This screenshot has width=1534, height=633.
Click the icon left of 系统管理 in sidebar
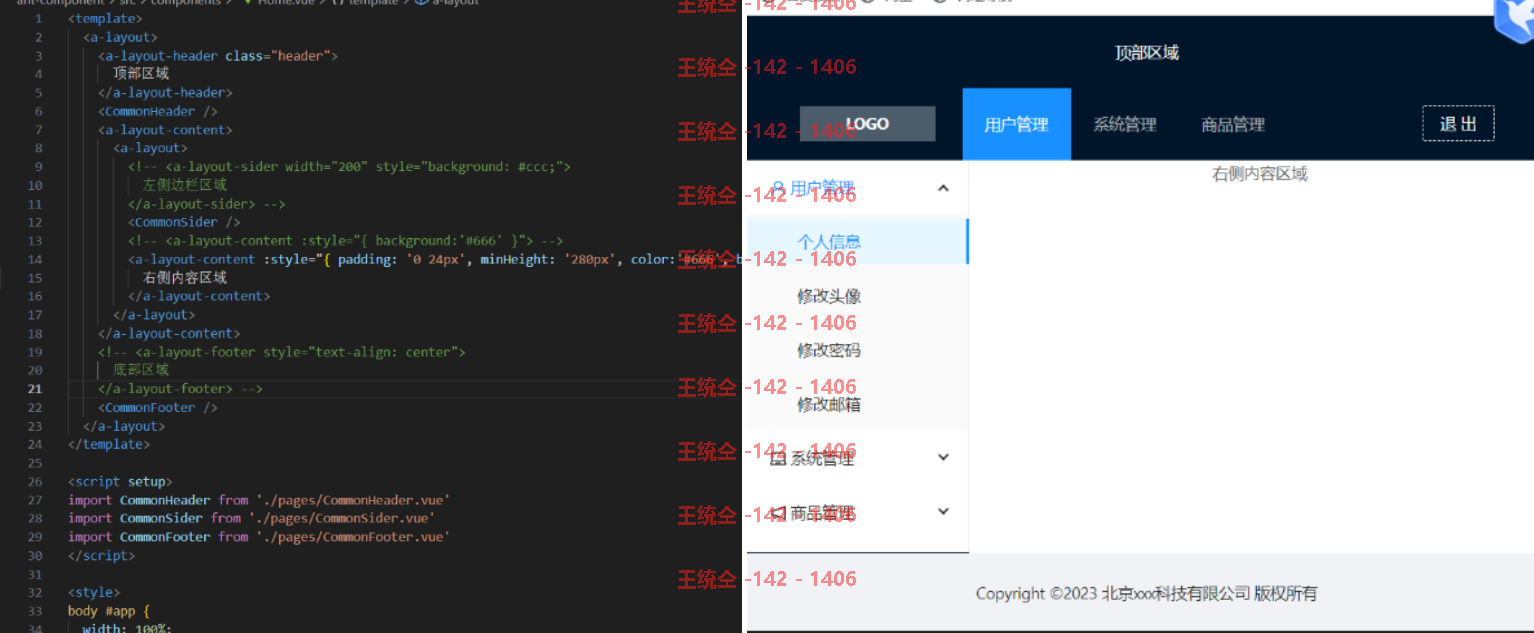pos(778,458)
